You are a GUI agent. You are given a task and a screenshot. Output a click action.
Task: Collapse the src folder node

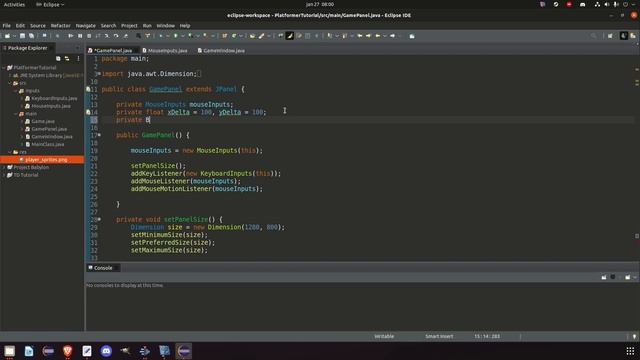point(10,83)
